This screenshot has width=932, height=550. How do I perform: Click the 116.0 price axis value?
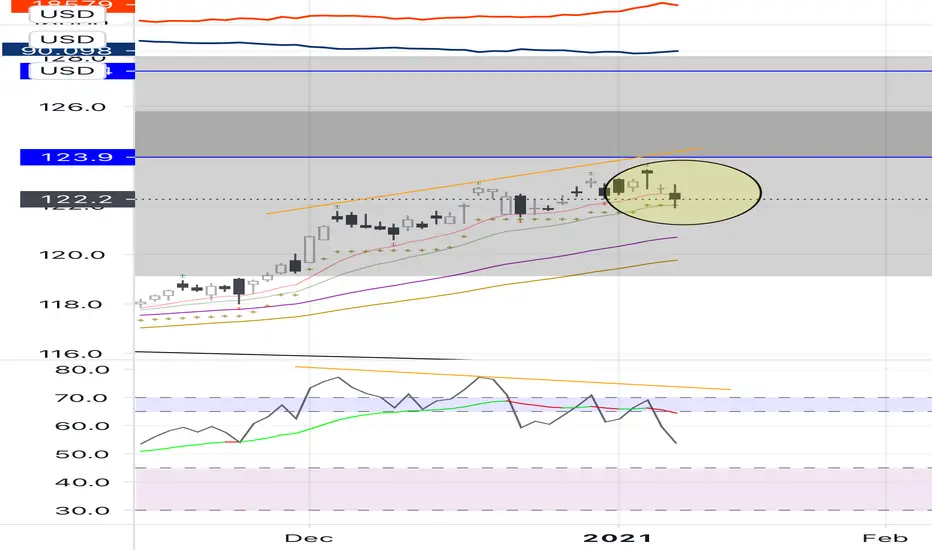(x=72, y=354)
